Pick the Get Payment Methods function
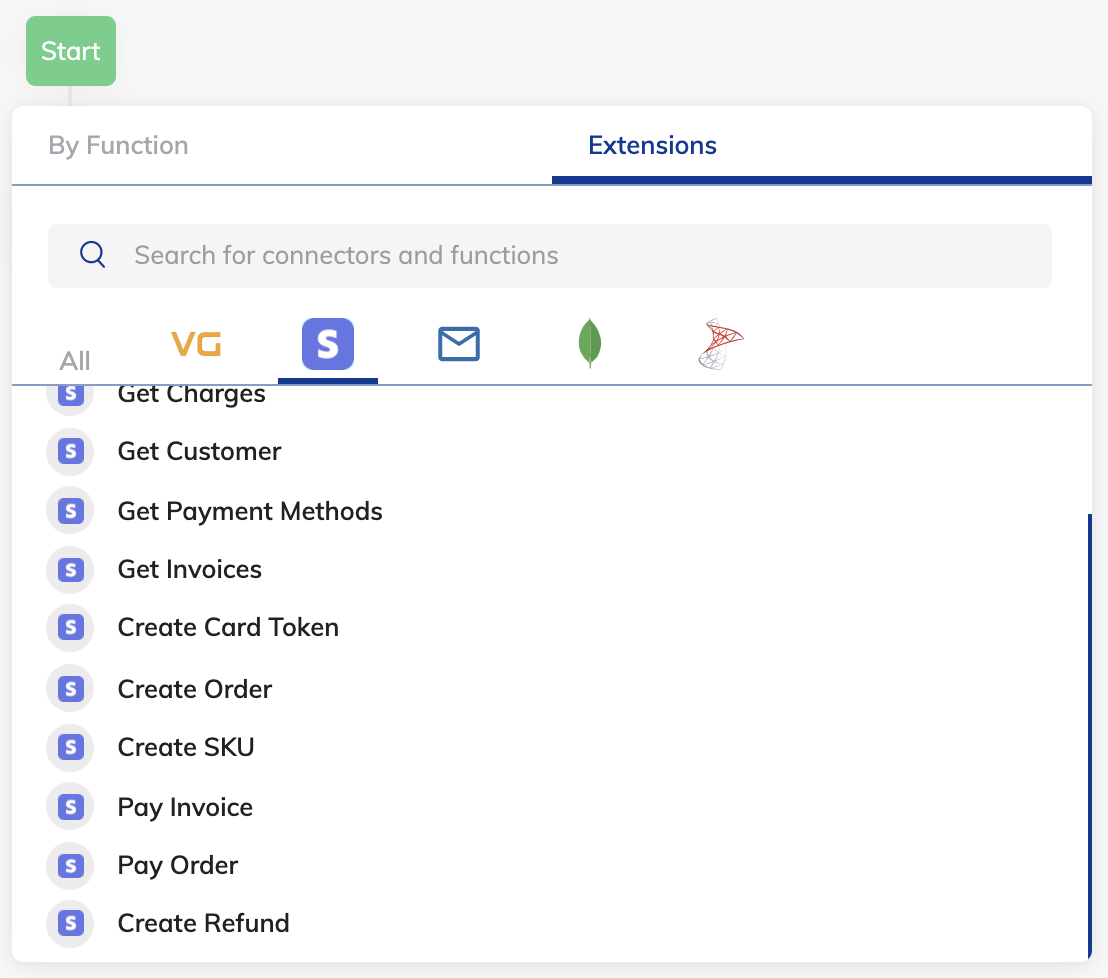The height and width of the screenshot is (978, 1108). pos(250,512)
